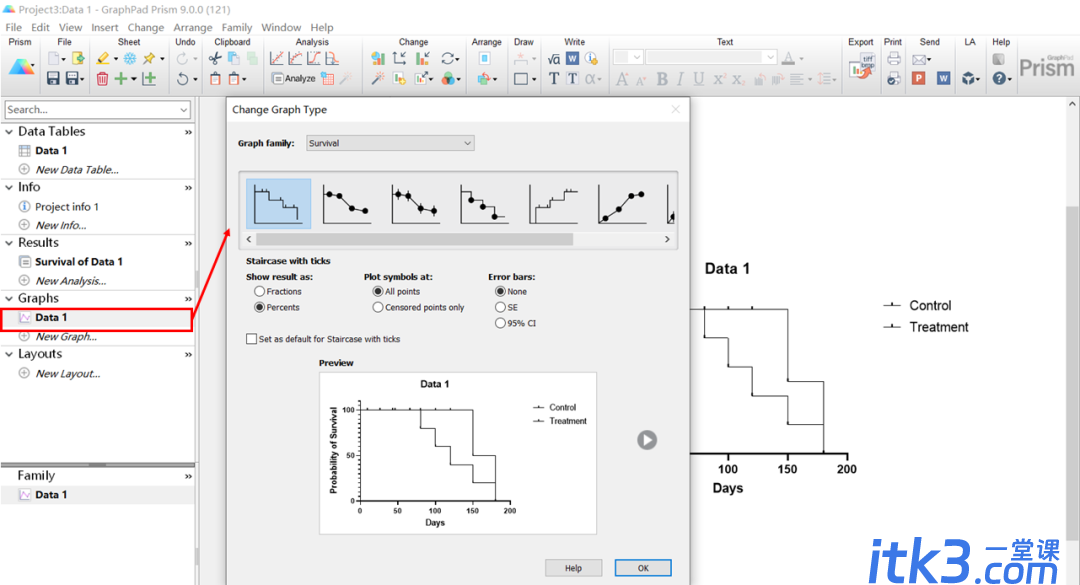Collapse the Data Tables section
This screenshot has height=585, width=1080.
tap(9, 132)
